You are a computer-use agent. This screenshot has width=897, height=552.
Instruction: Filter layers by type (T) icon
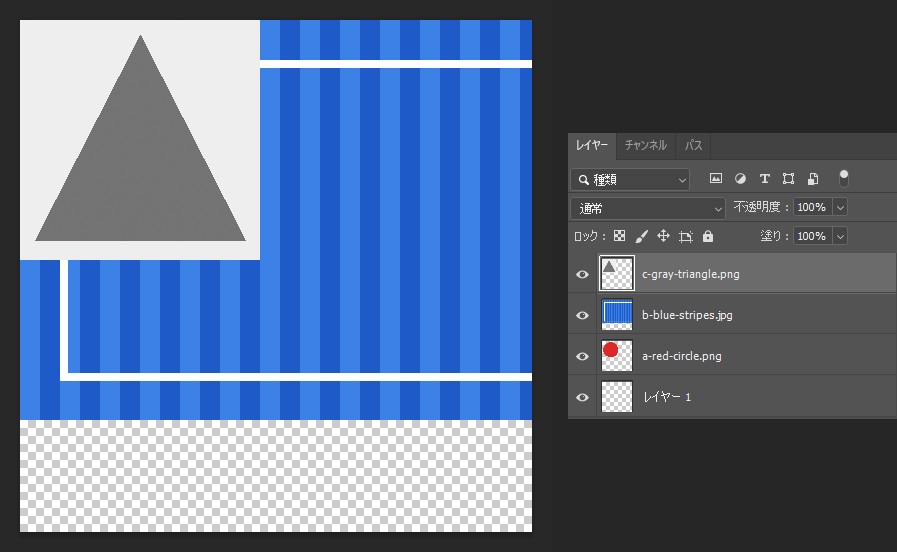764,178
